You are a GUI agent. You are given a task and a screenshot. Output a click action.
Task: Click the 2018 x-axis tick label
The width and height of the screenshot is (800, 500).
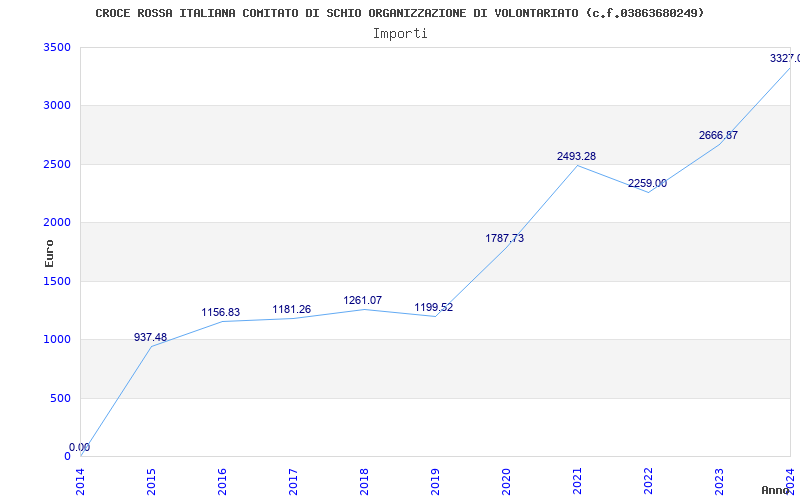(364, 481)
